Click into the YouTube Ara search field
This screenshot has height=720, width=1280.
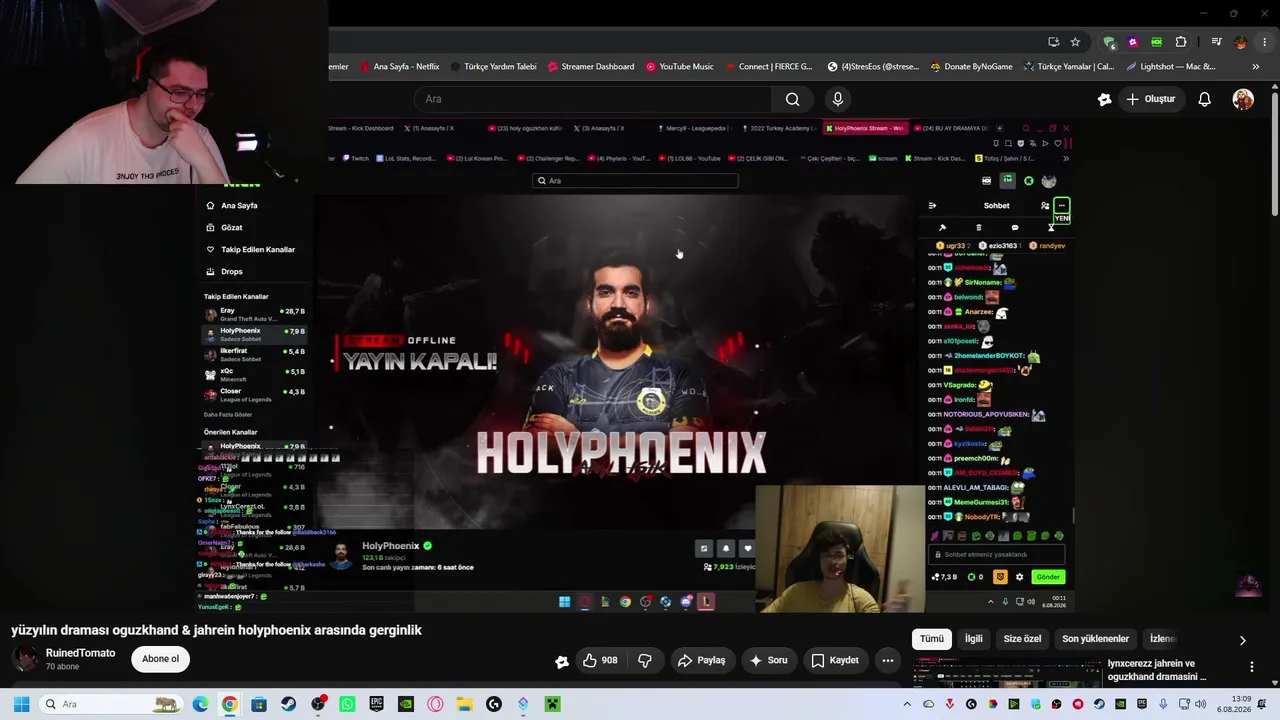pyautogui.click(x=593, y=99)
